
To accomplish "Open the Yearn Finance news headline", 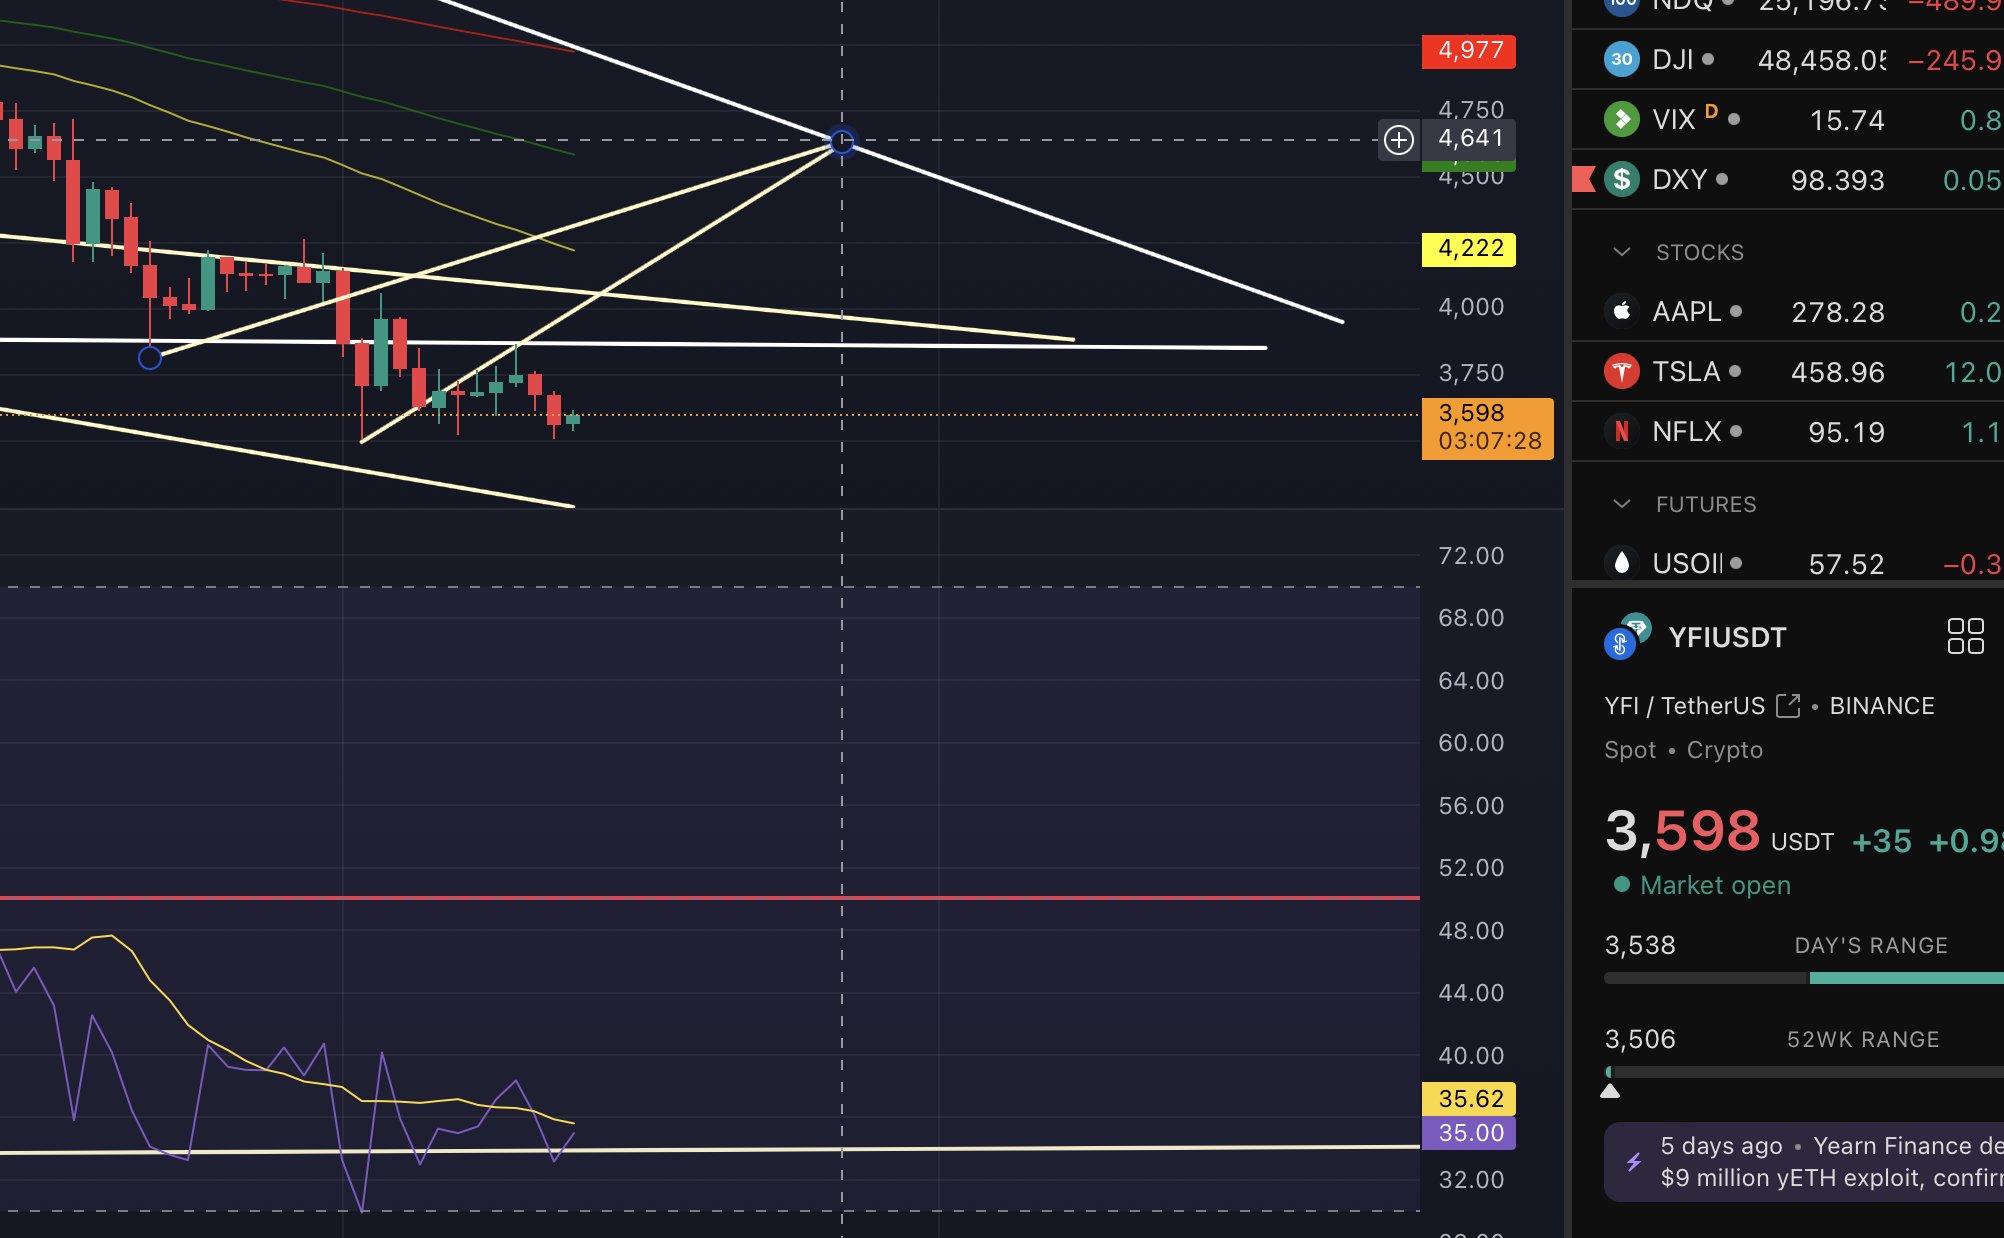I will (1830, 1161).
